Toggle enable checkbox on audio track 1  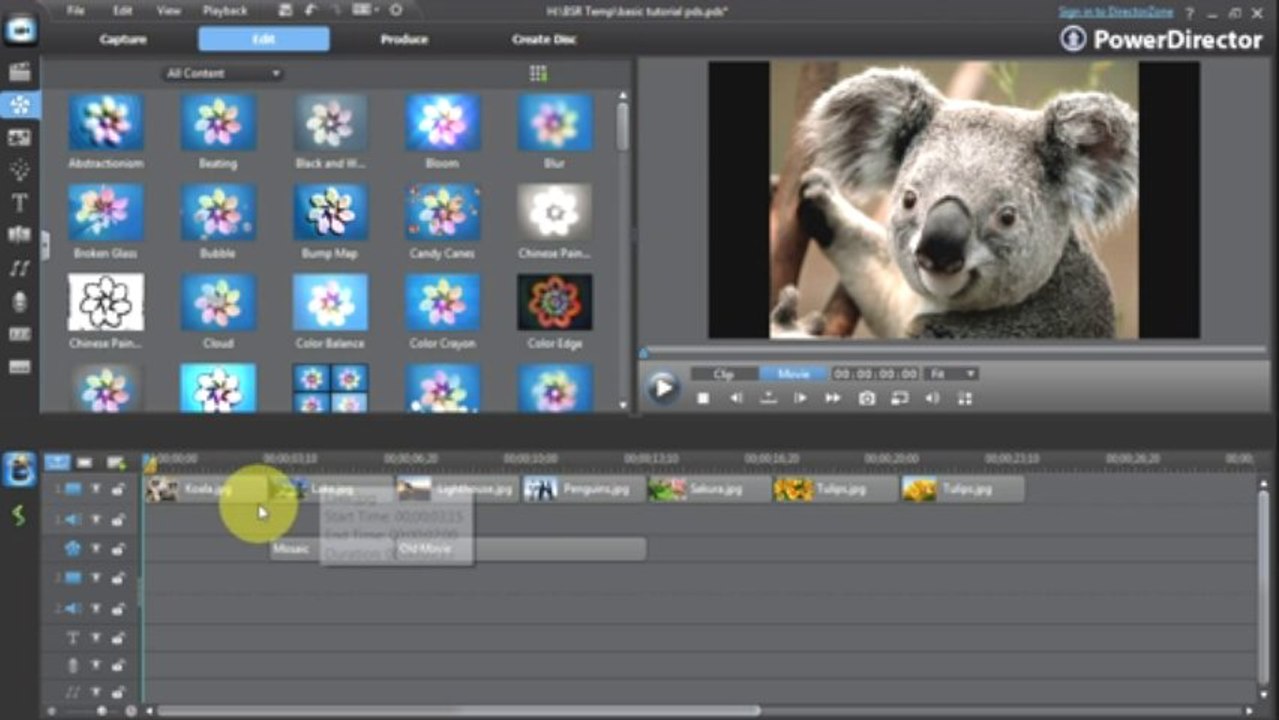[96, 519]
